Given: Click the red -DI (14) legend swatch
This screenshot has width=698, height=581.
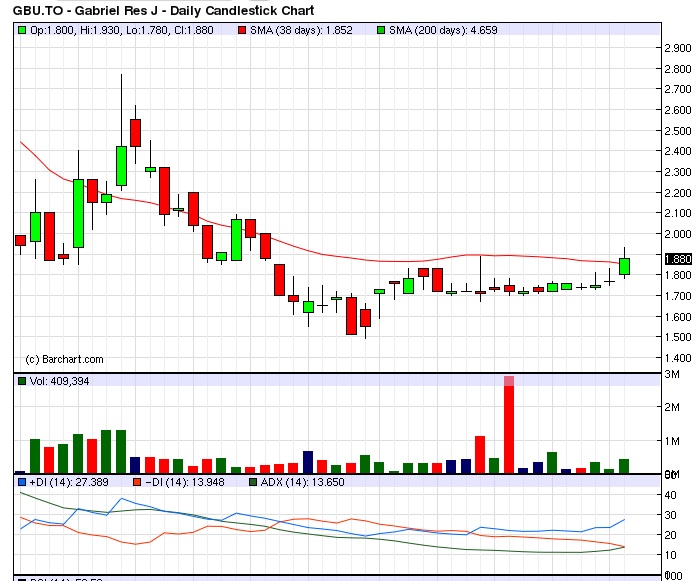Looking at the screenshot, I should 137,483.
